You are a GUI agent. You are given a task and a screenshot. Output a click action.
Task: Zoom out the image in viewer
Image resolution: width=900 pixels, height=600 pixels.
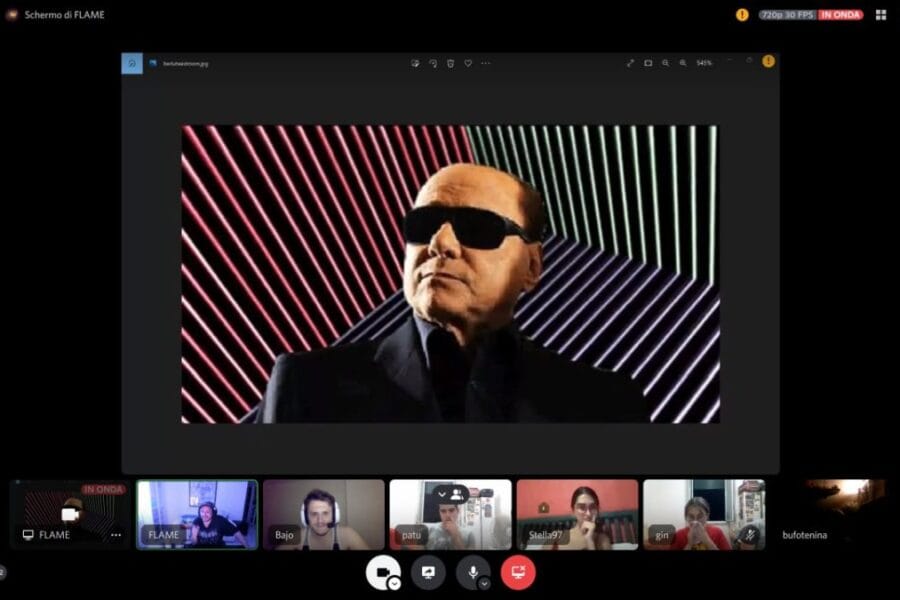click(x=665, y=63)
